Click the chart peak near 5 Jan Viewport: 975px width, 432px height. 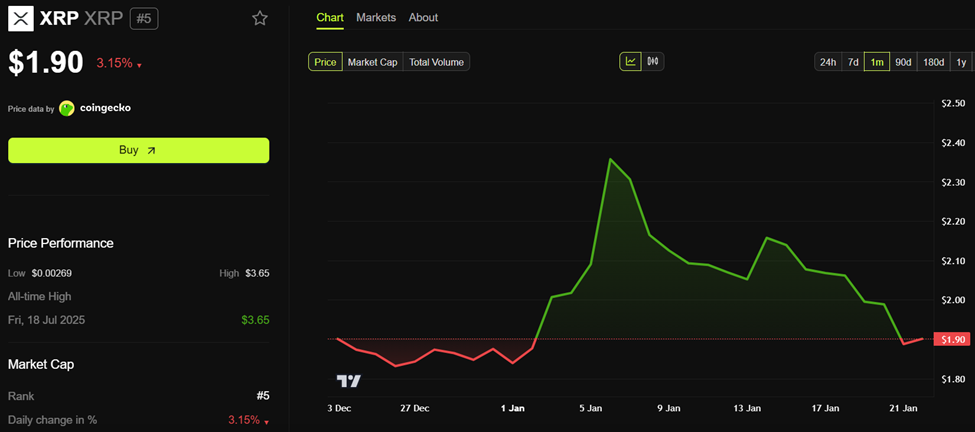coord(610,159)
